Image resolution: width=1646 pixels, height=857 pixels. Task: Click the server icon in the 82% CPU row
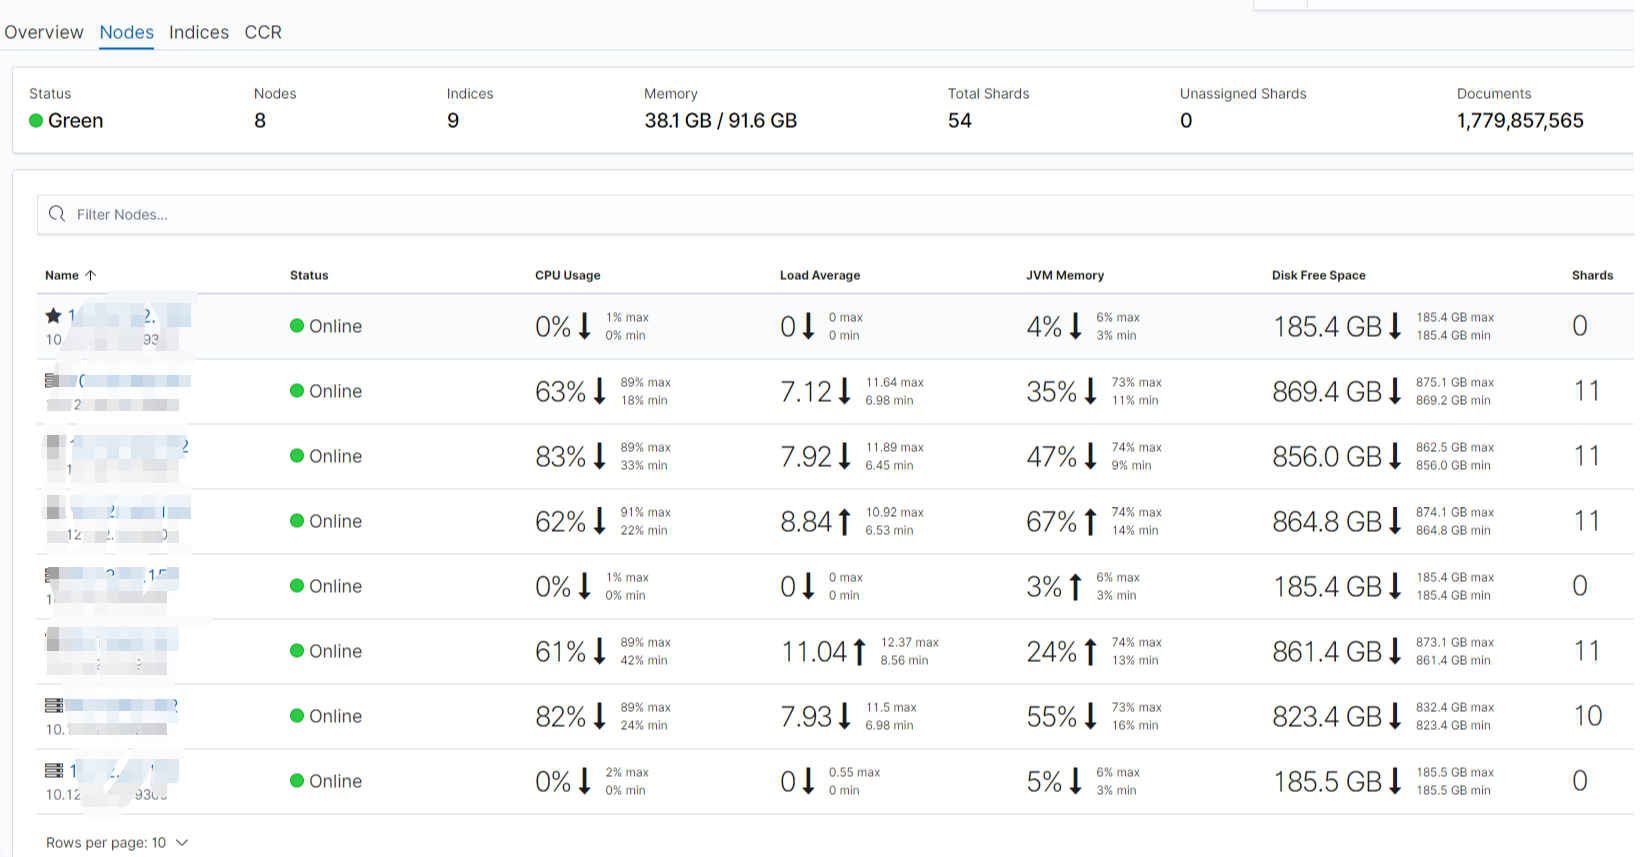tap(54, 705)
